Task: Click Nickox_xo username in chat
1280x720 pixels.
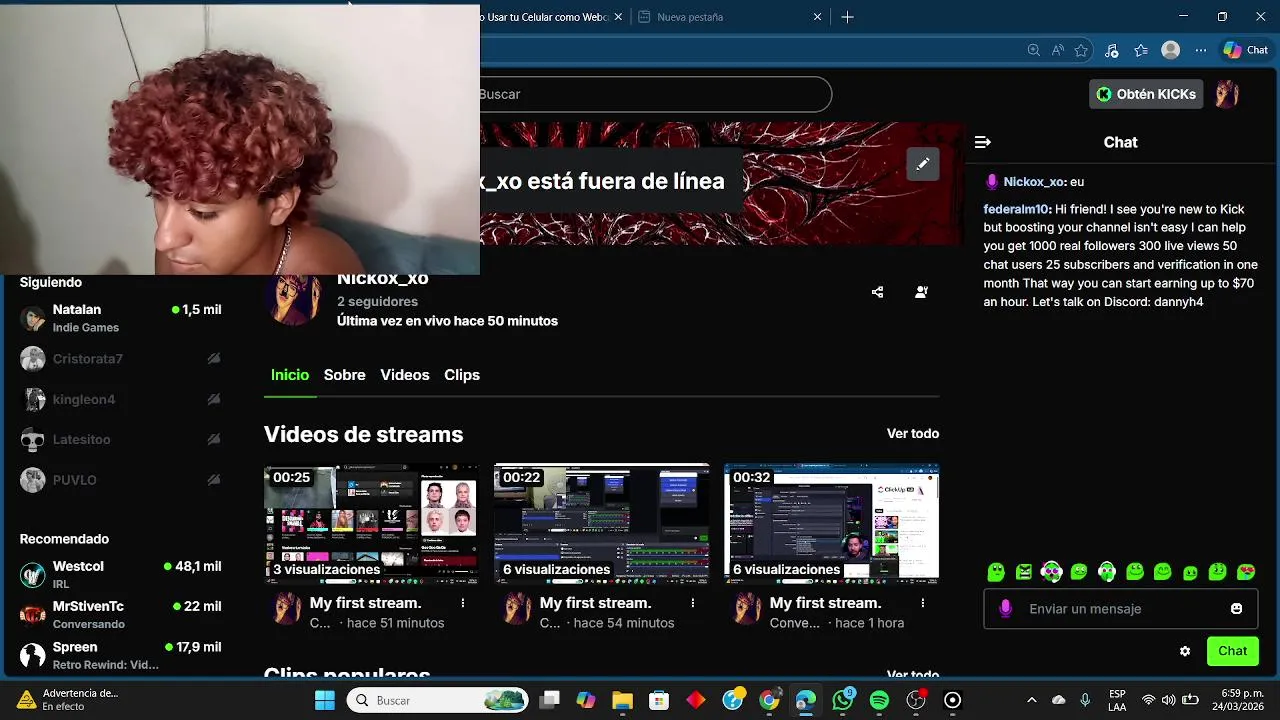Action: [x=1034, y=182]
